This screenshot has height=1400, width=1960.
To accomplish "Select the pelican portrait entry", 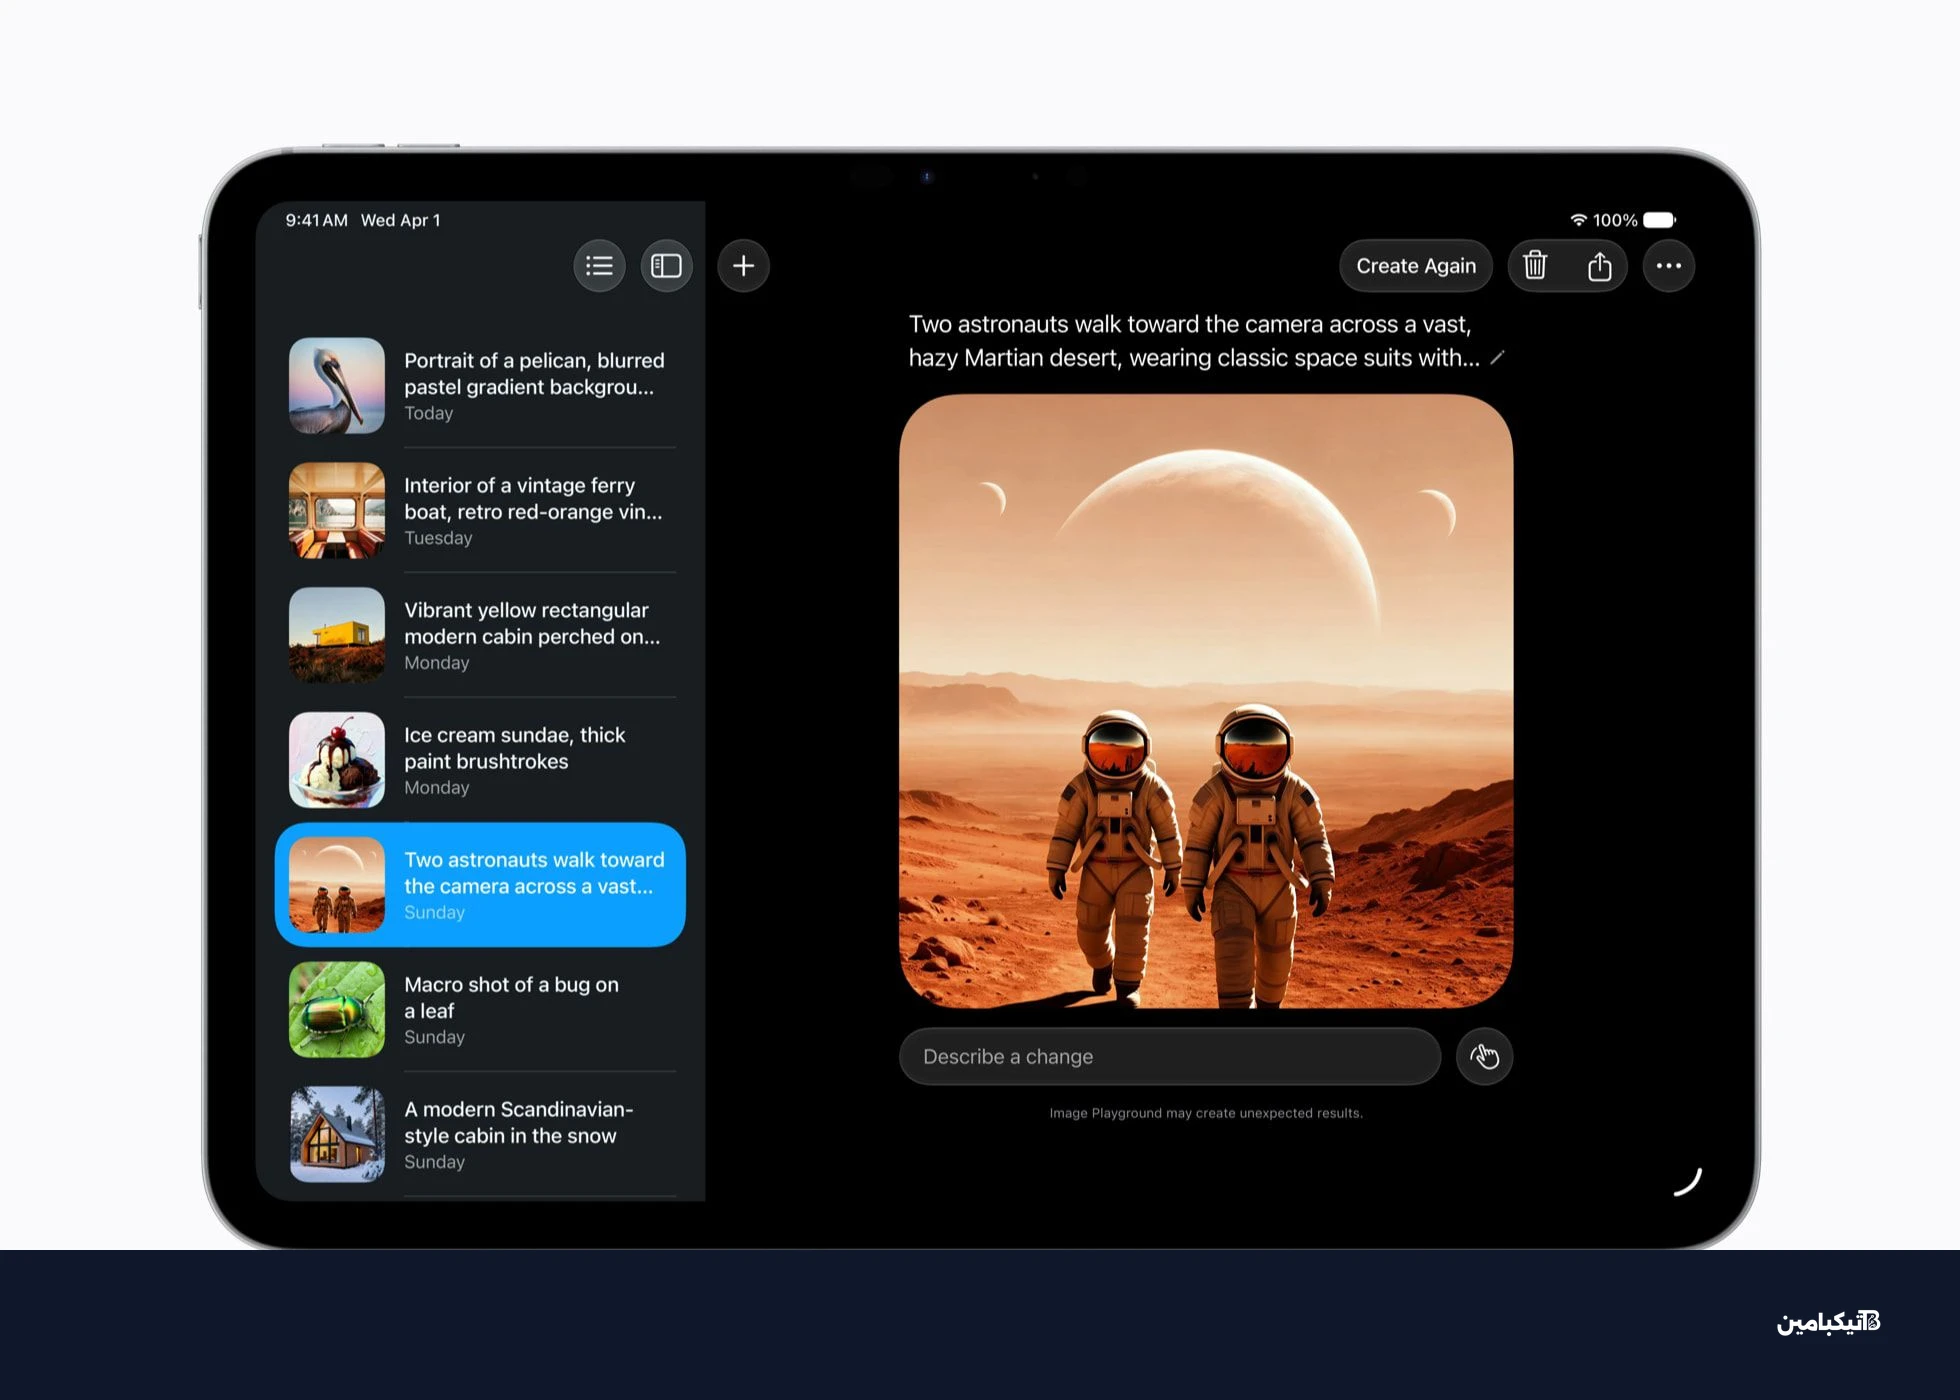I will point(480,386).
